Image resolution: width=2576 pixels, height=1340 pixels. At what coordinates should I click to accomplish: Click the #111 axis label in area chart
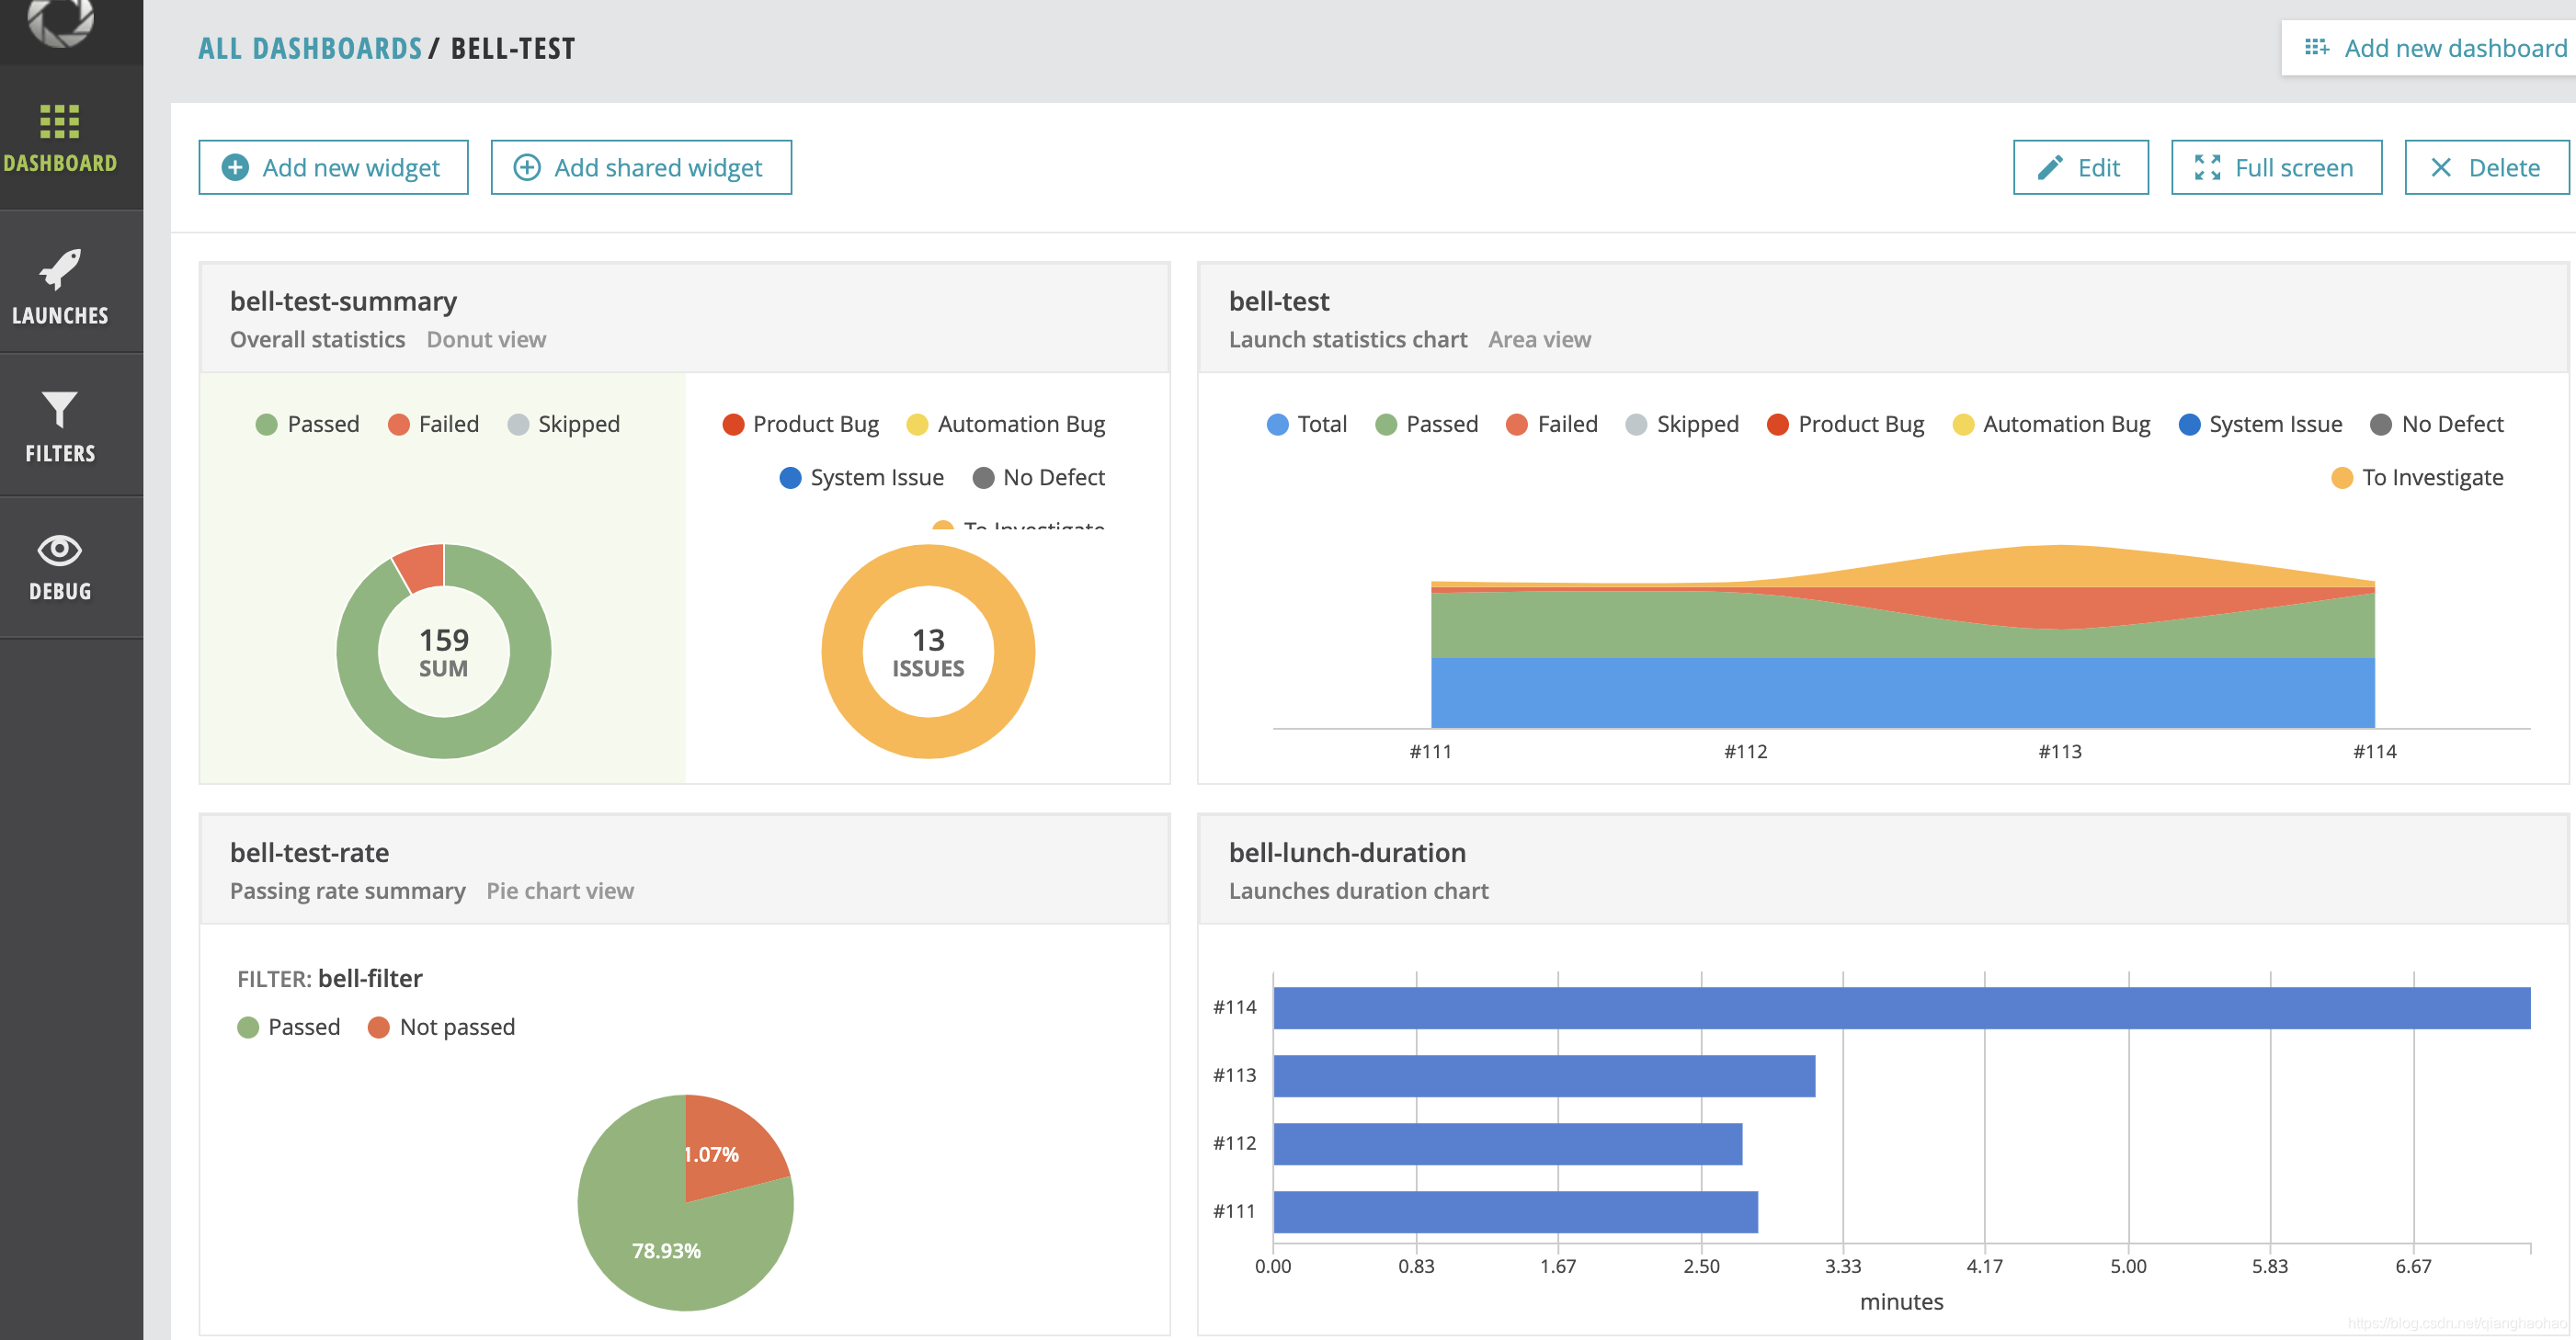tap(1430, 751)
